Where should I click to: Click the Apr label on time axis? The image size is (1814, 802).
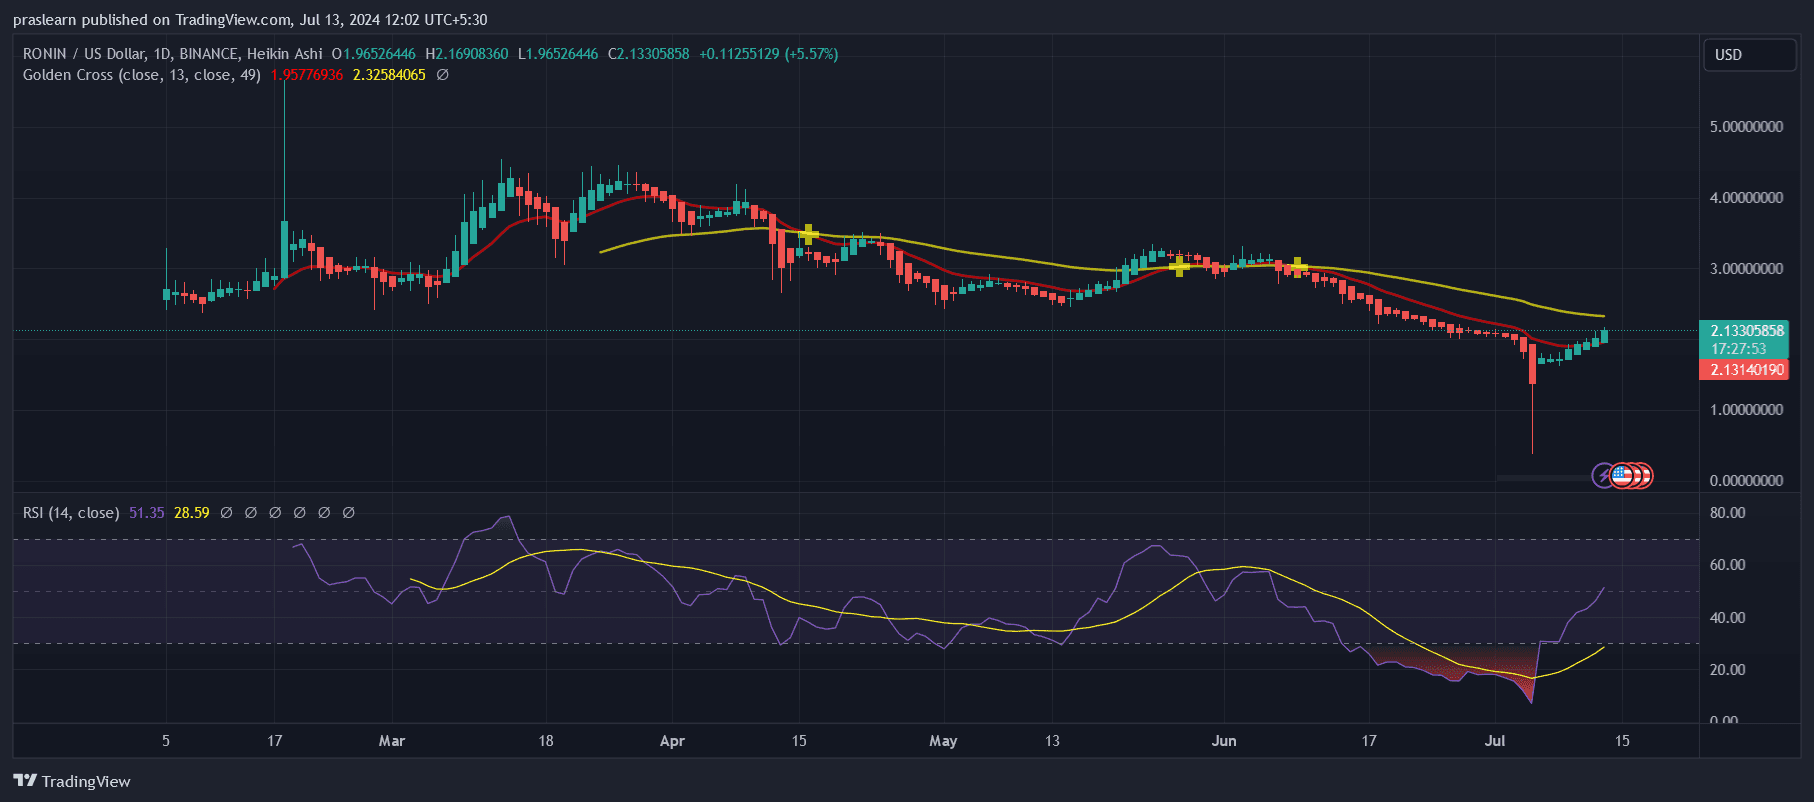(672, 741)
